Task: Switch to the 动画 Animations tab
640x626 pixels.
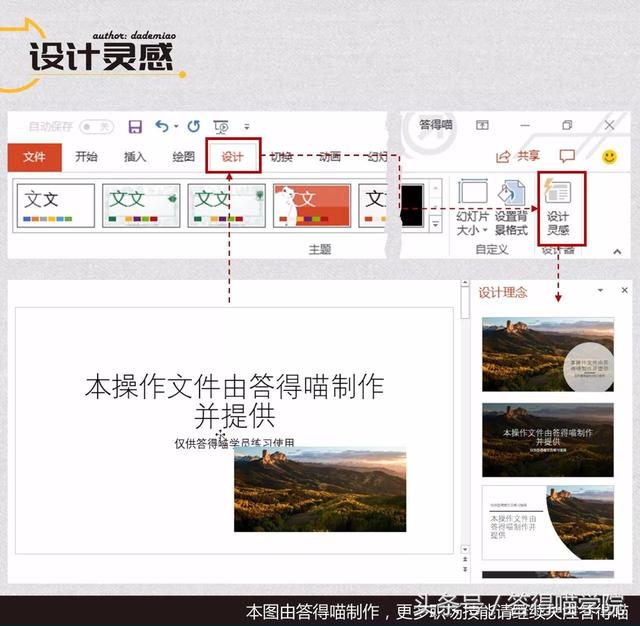Action: point(330,157)
